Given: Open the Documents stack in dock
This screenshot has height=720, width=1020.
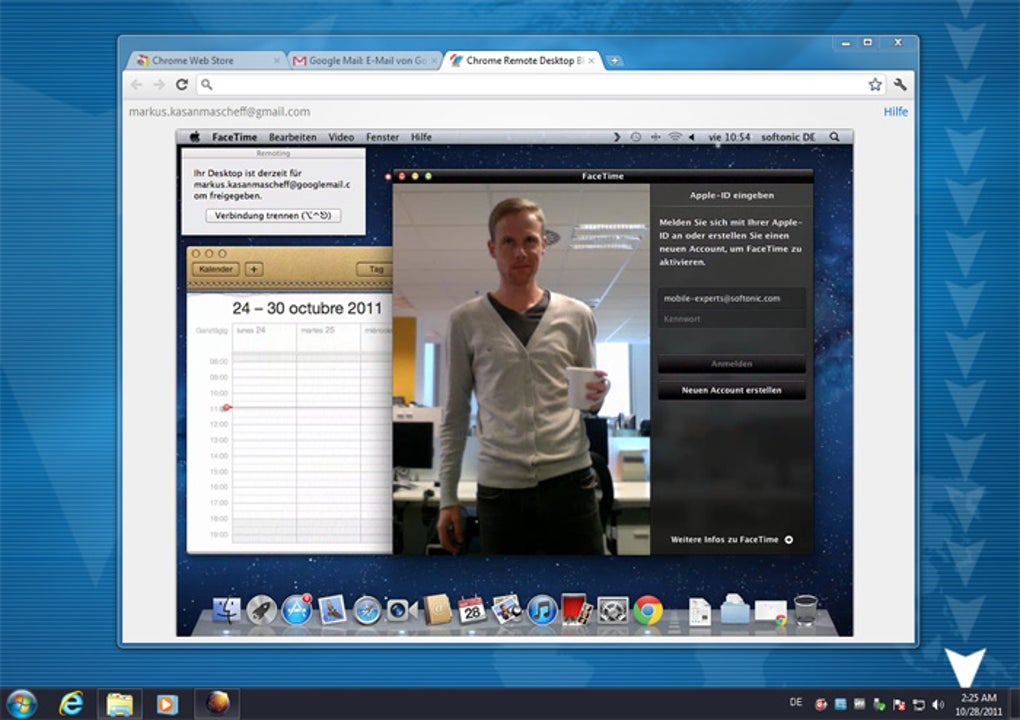Looking at the screenshot, I should pos(700,611).
